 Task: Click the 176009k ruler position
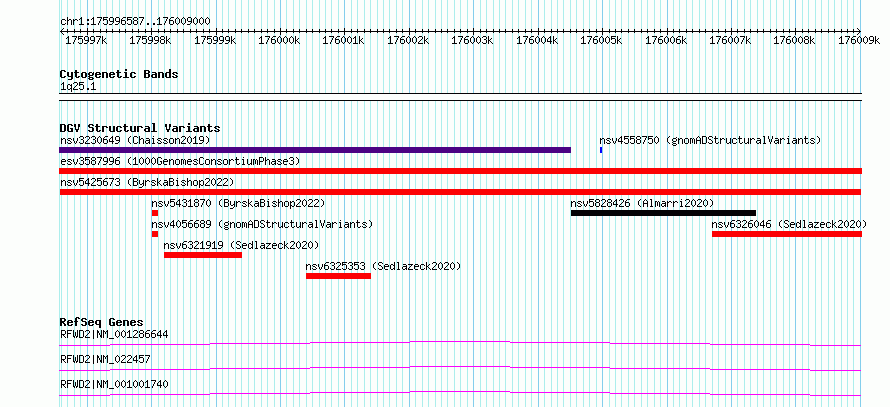[x=859, y=40]
